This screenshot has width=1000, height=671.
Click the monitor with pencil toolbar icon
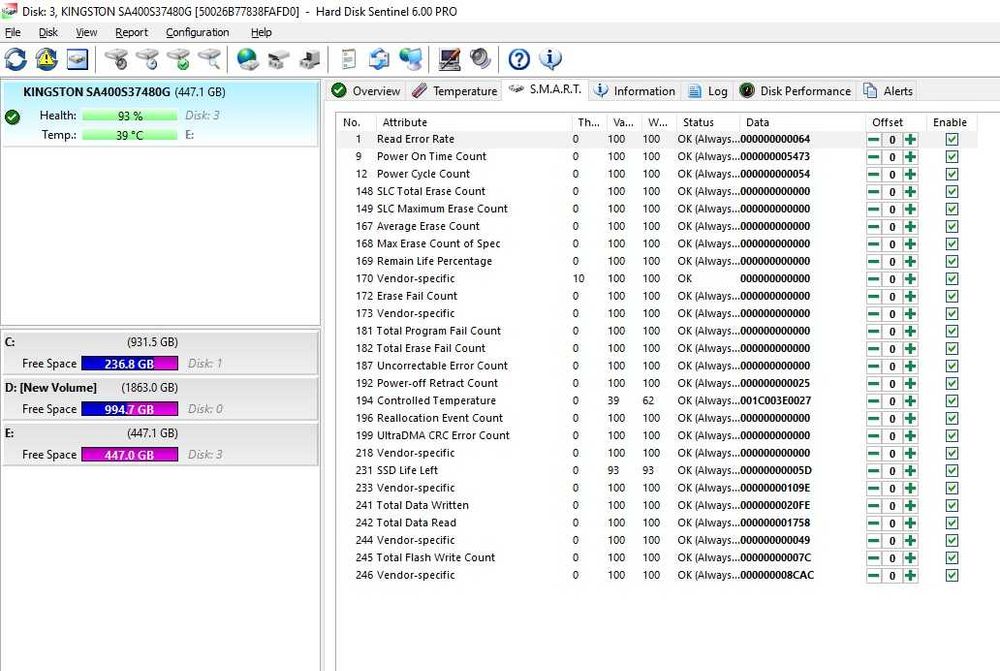tap(450, 59)
